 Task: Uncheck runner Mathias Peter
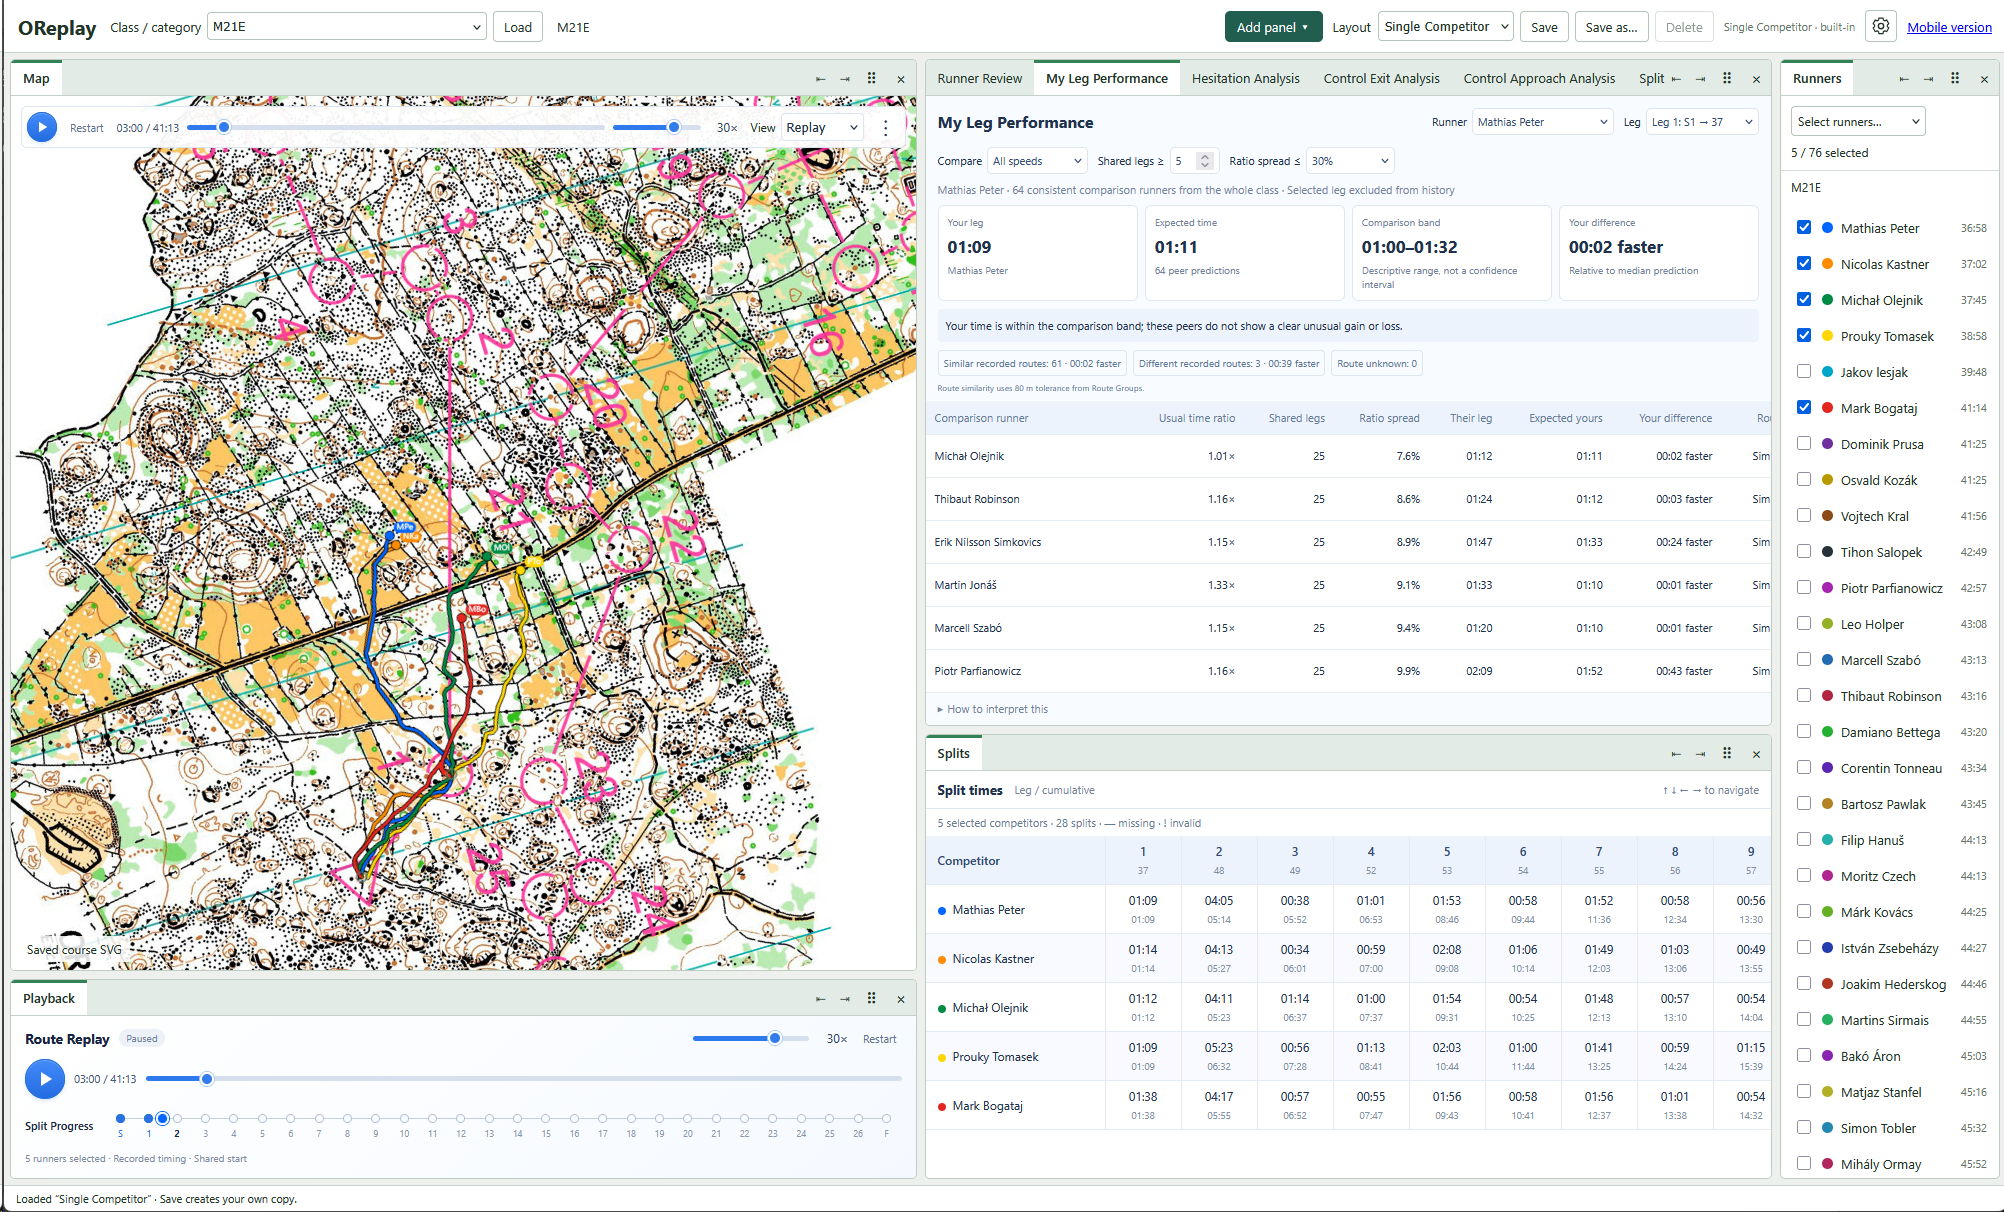tap(1804, 227)
